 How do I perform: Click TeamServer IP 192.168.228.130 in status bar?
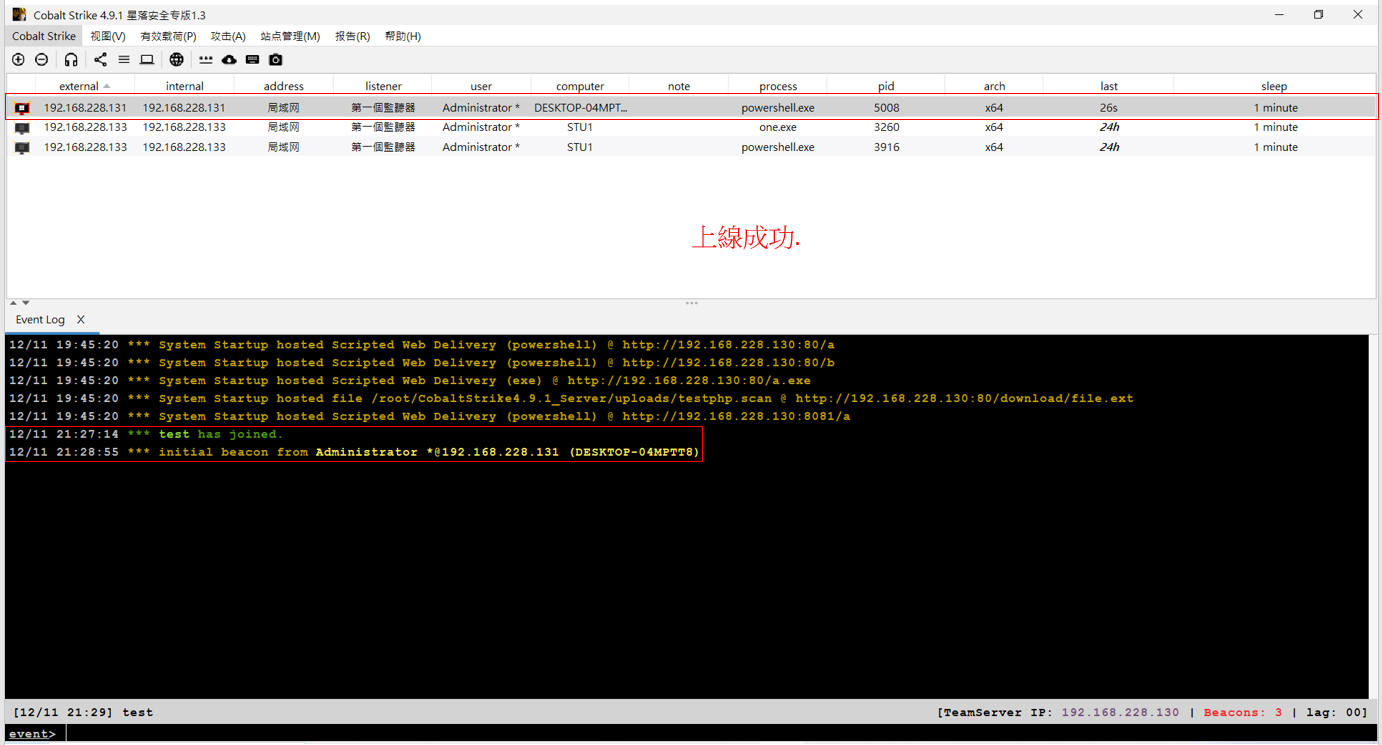pyautogui.click(x=1120, y=713)
